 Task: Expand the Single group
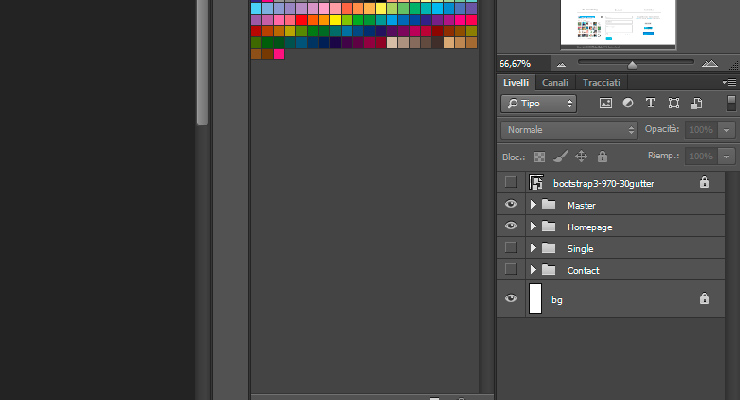[x=533, y=248]
